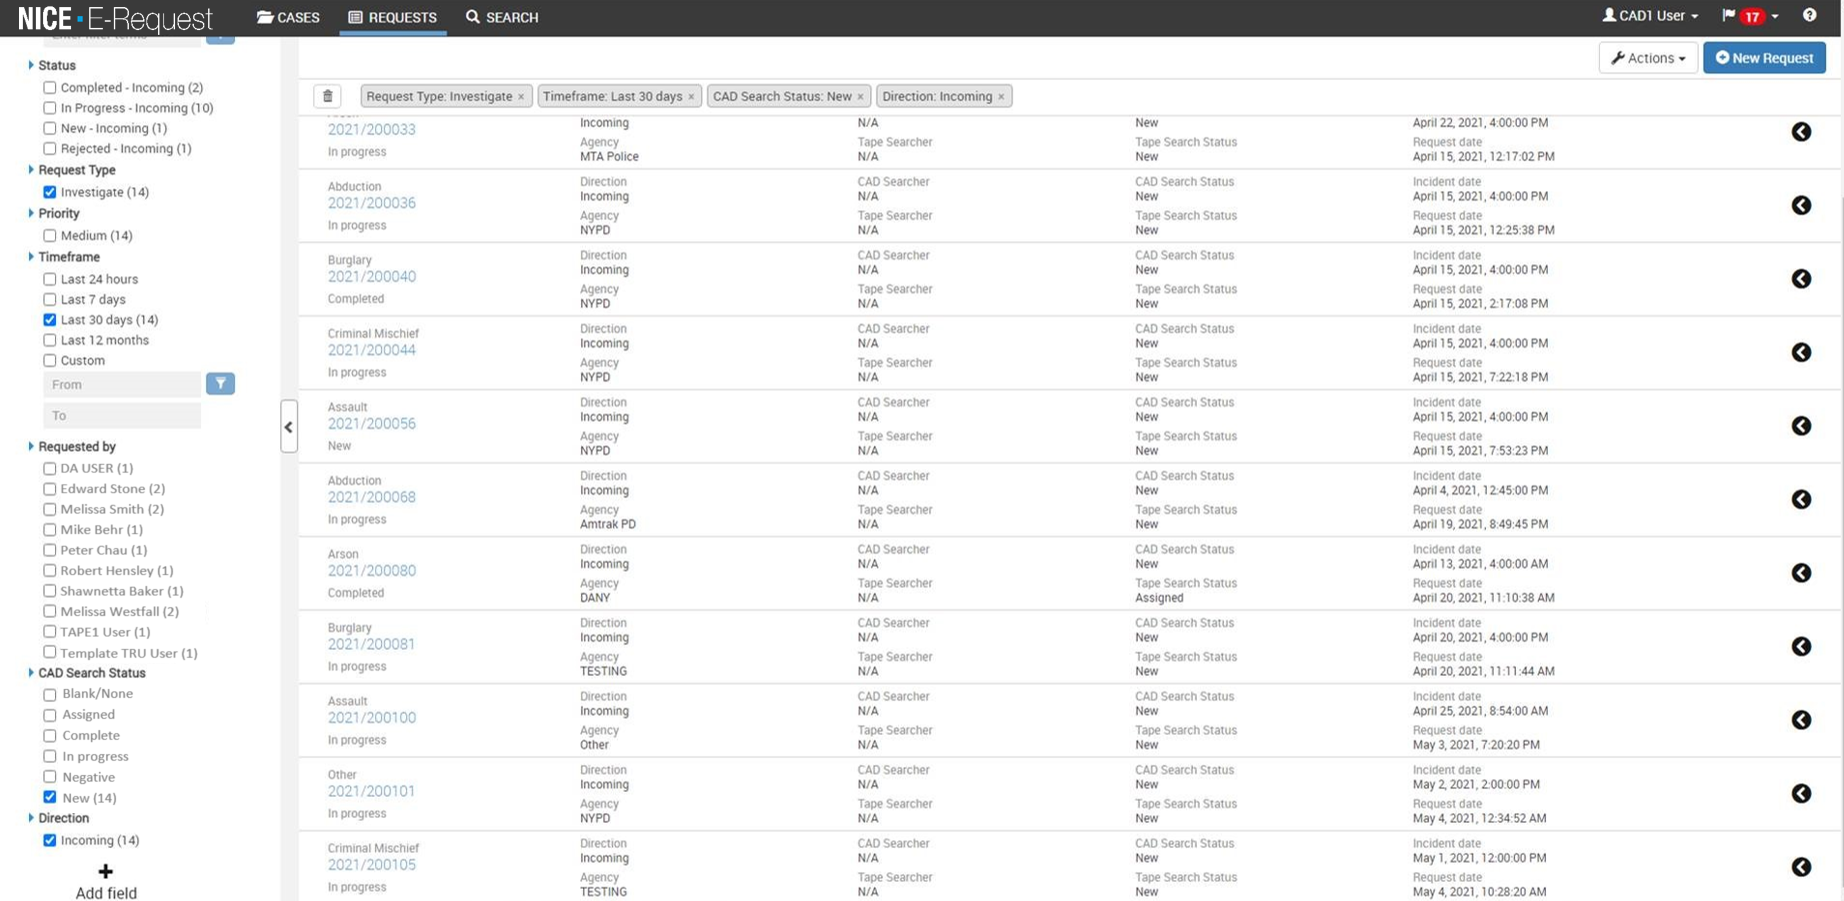The width and height of the screenshot is (1844, 901).
Task: Go to the Search tab
Action: [502, 17]
